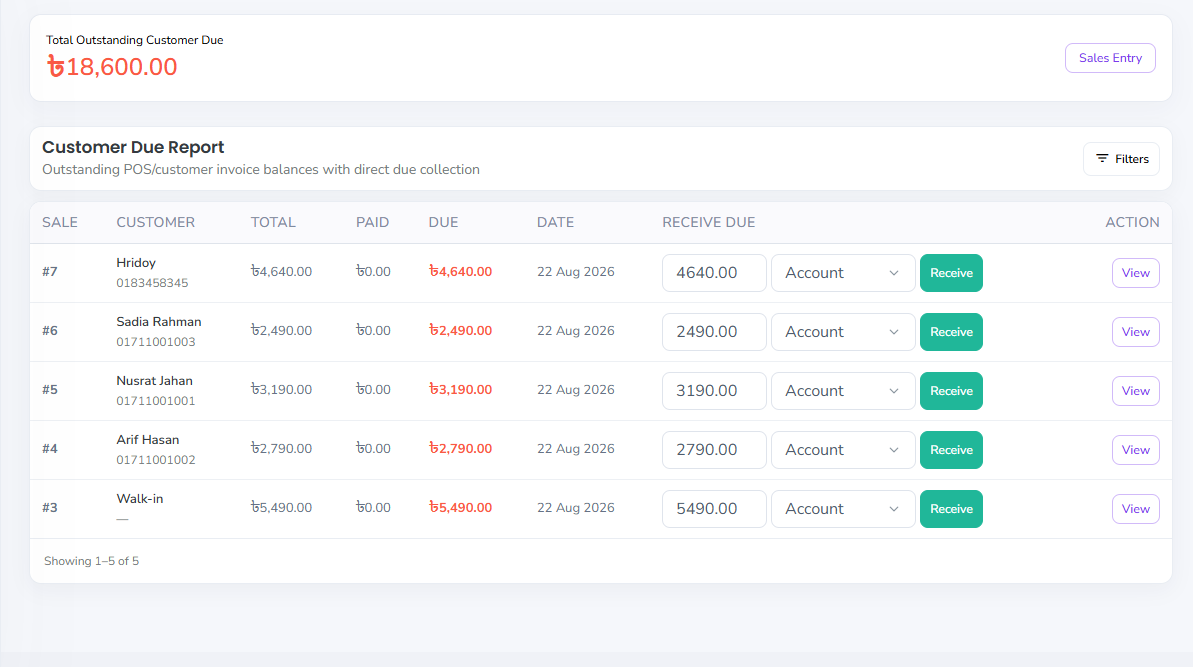1193x667 pixels.
Task: Select customer name Arif Hasan
Action: point(148,440)
